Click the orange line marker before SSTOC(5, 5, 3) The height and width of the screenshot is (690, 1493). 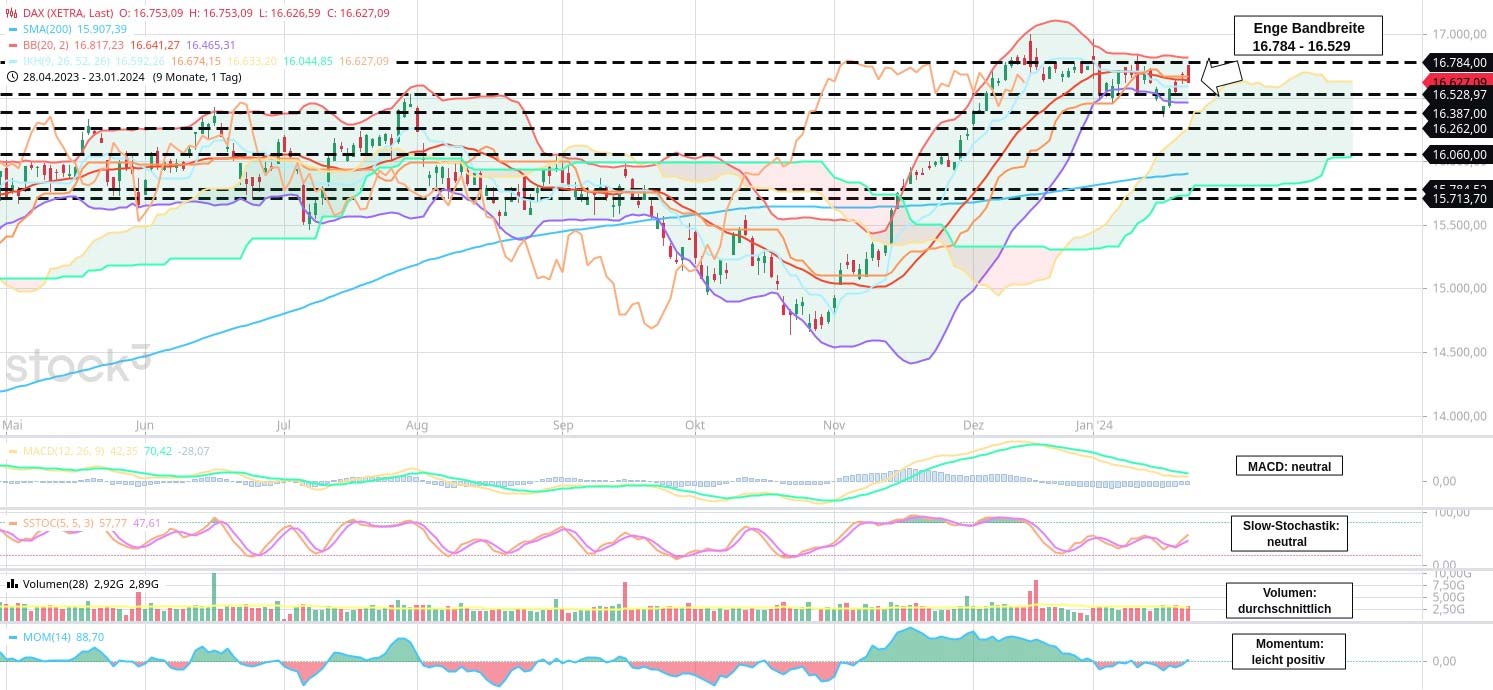click(x=12, y=523)
